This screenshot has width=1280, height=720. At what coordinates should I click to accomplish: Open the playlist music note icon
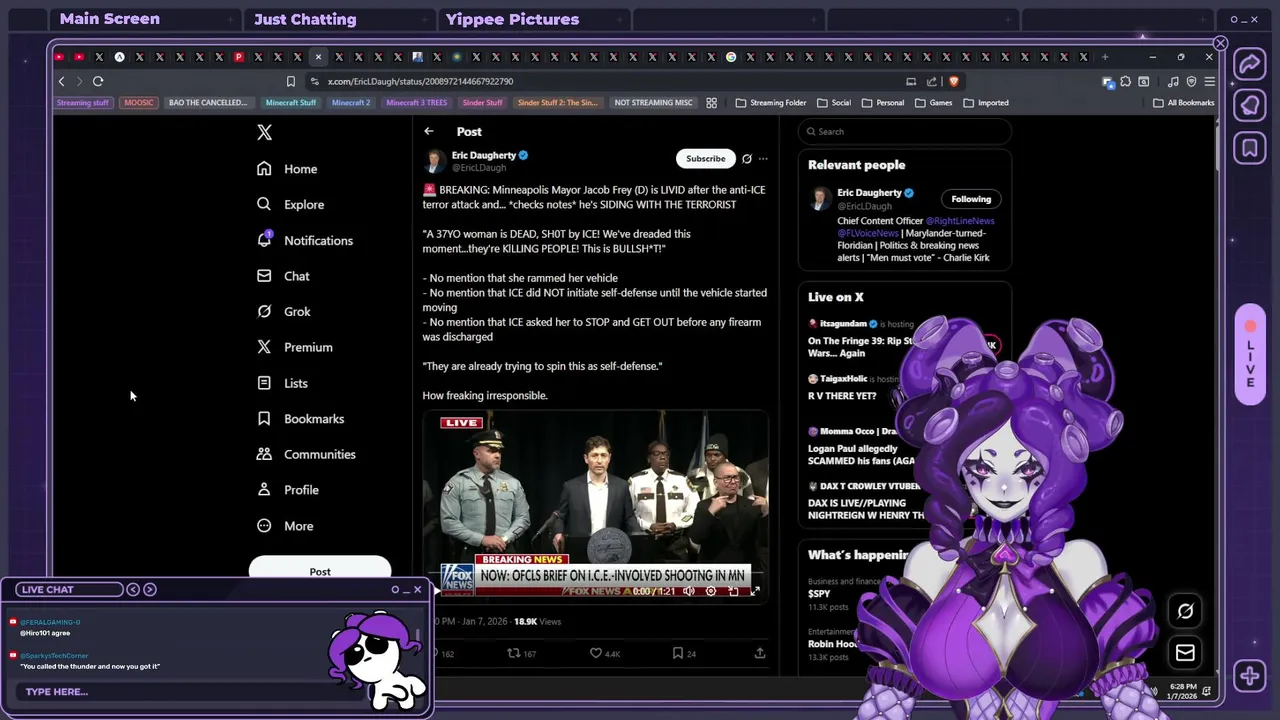pos(1173,81)
